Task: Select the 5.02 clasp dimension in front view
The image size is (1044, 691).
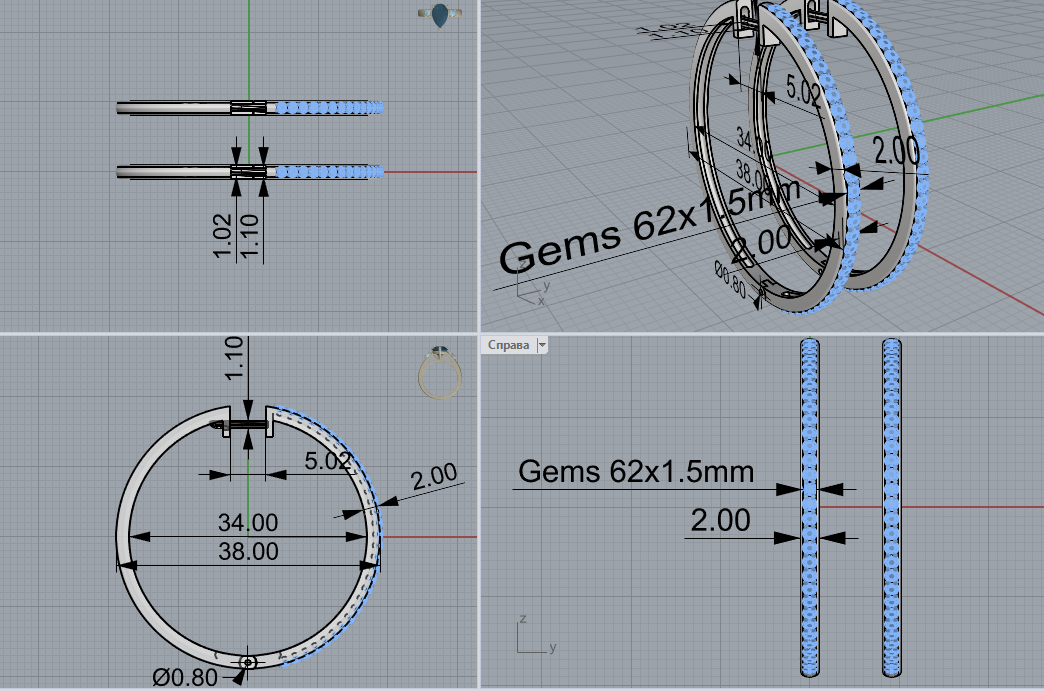Action: pyautogui.click(x=327, y=460)
